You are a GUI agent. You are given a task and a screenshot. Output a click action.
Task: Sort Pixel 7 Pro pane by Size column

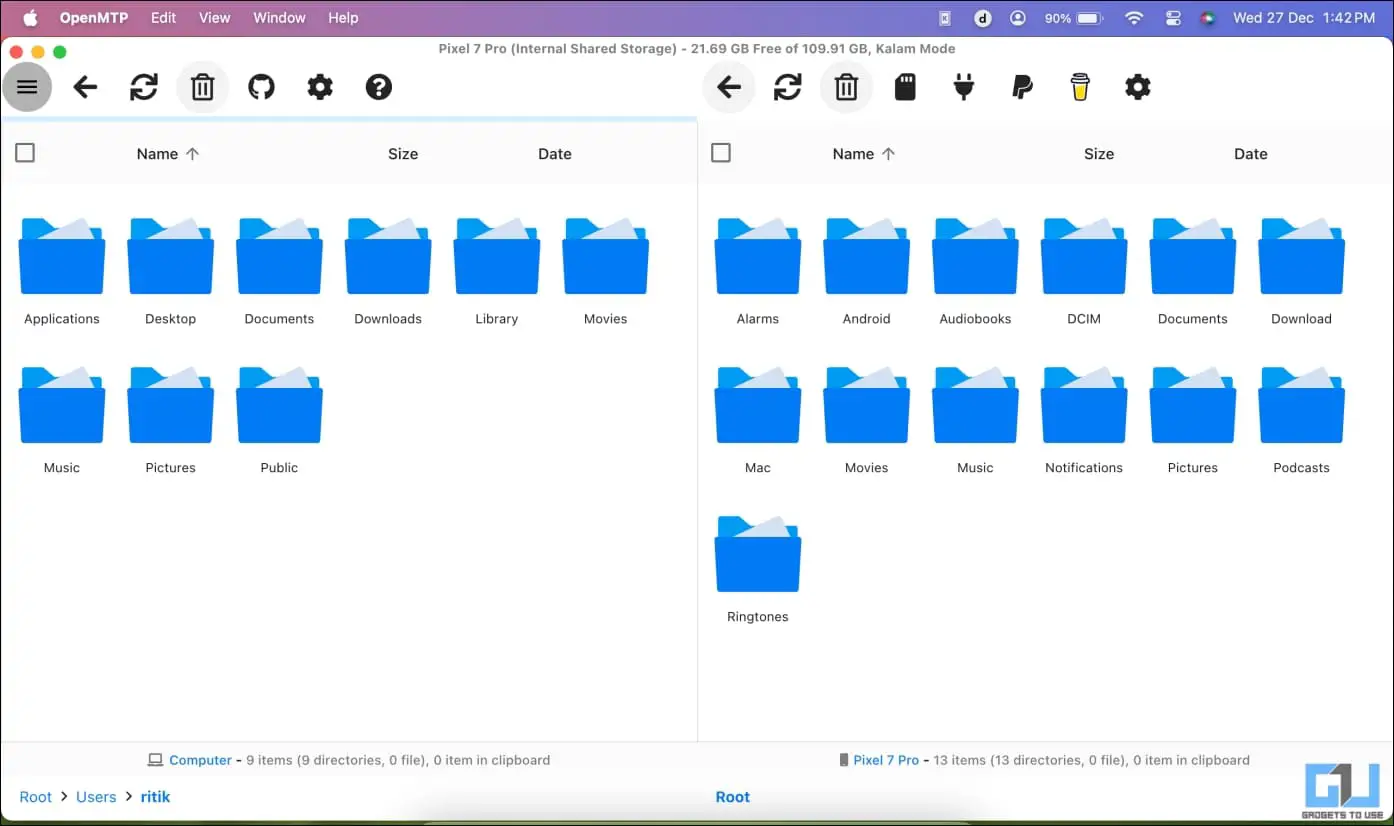click(x=1099, y=154)
